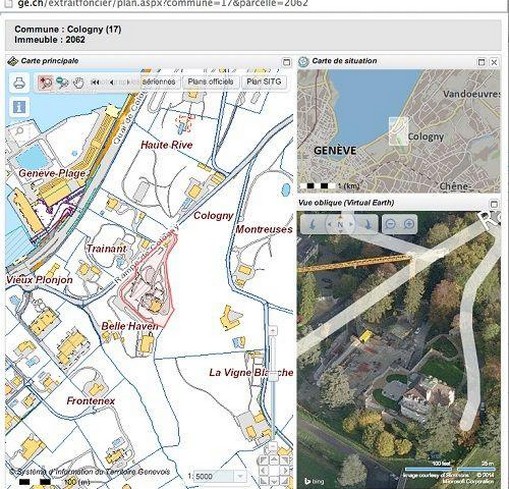Maximize the Vue oblique panel
The image size is (509, 489).
[494, 204]
